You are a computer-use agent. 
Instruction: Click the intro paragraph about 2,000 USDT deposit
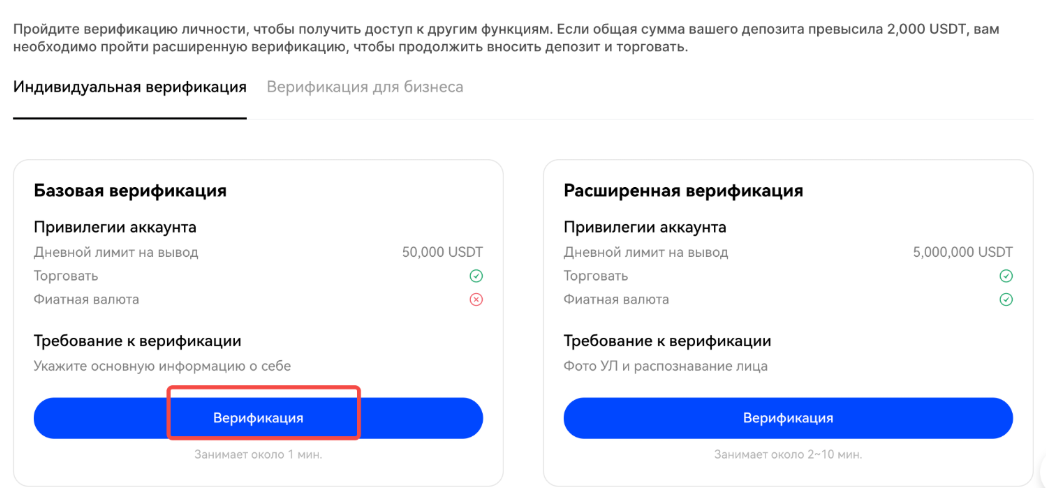(x=505, y=38)
